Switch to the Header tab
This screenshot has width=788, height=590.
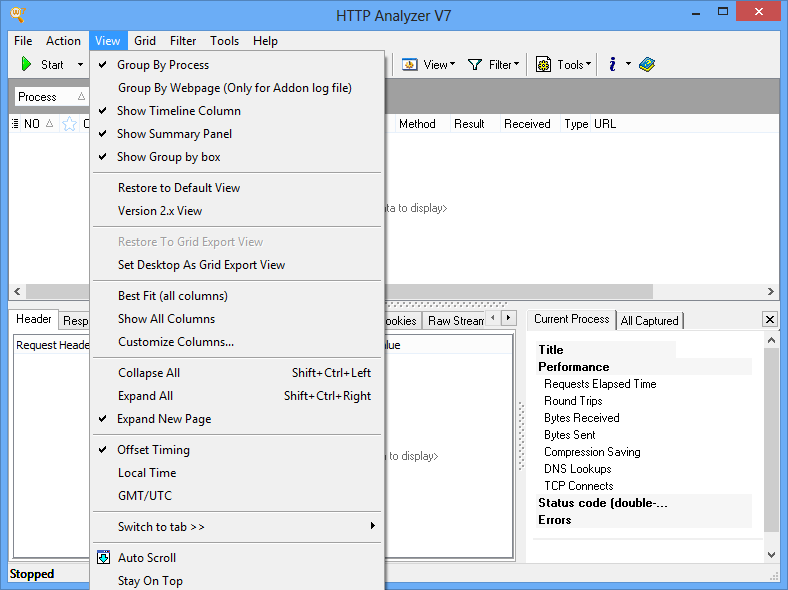34,319
